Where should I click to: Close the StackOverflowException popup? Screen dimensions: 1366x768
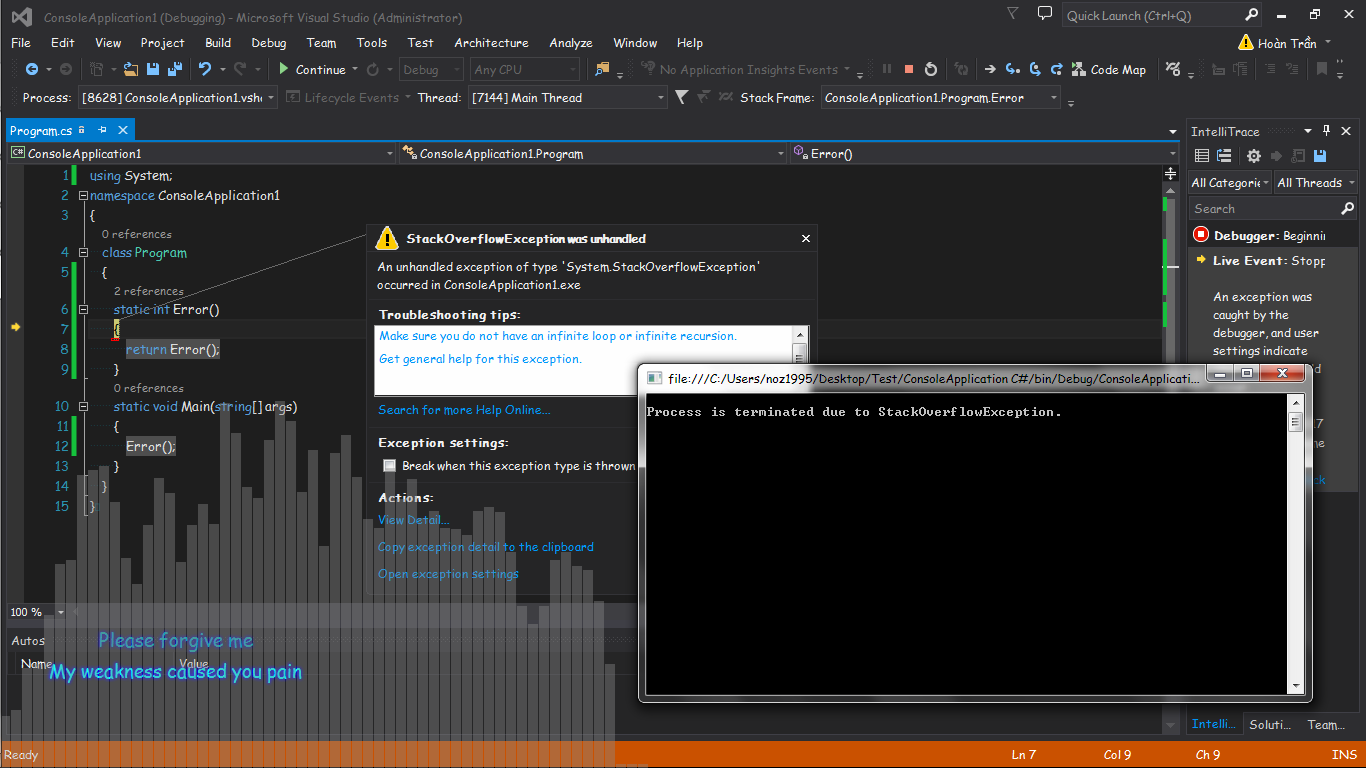click(806, 239)
